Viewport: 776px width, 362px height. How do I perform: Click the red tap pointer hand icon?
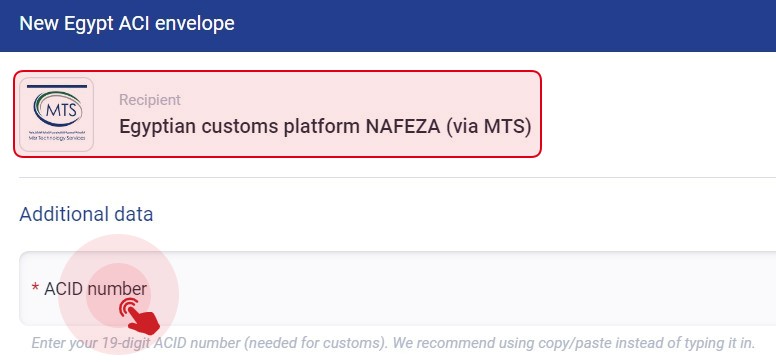click(x=140, y=316)
